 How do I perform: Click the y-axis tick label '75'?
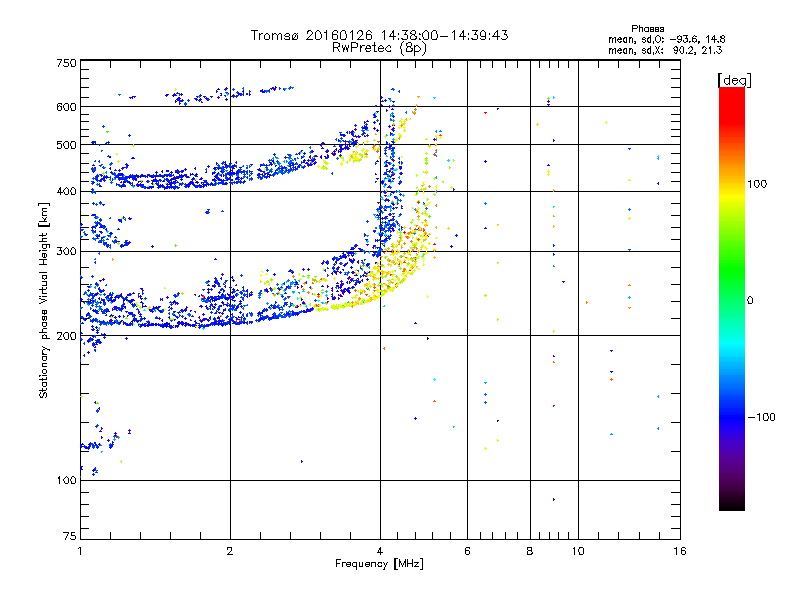[x=70, y=536]
